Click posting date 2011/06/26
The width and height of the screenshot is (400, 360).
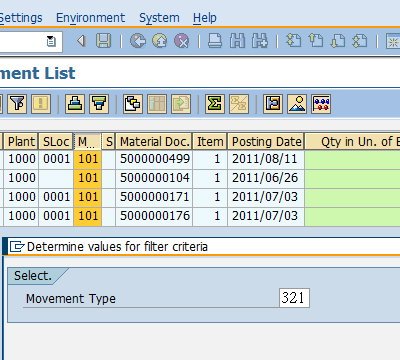[266, 178]
